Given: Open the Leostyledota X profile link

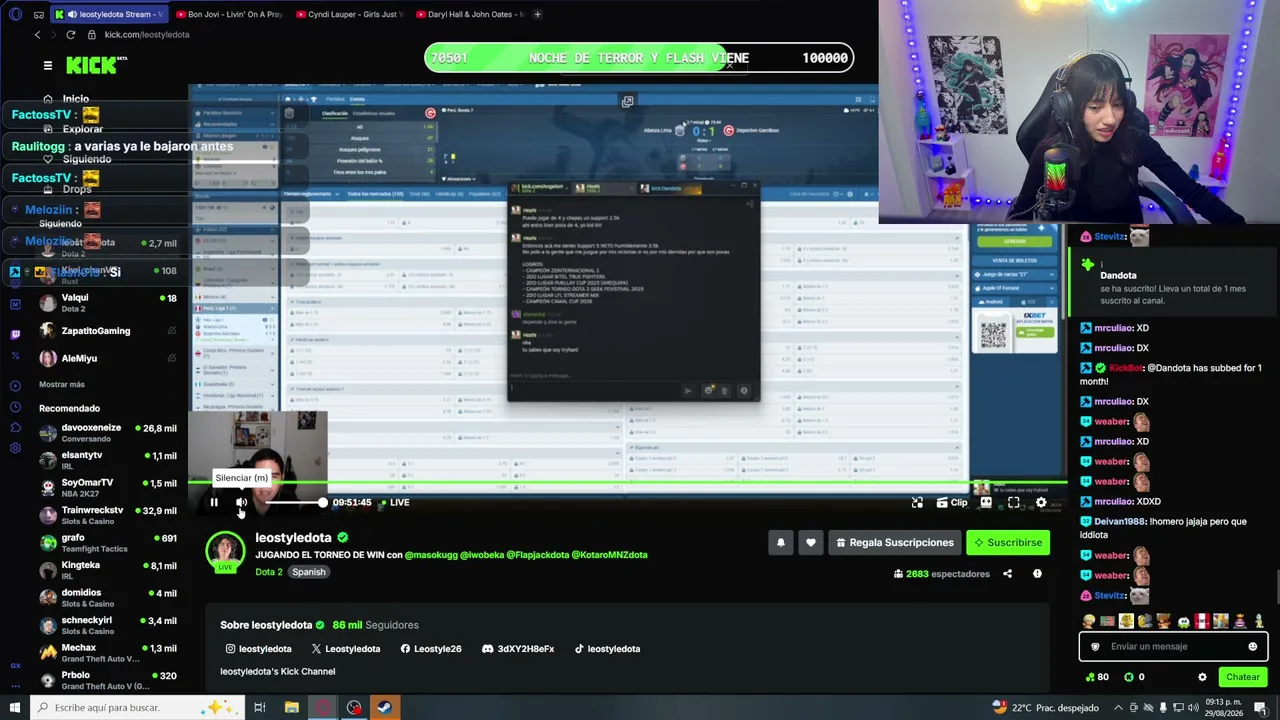Looking at the screenshot, I should pyautogui.click(x=346, y=649).
